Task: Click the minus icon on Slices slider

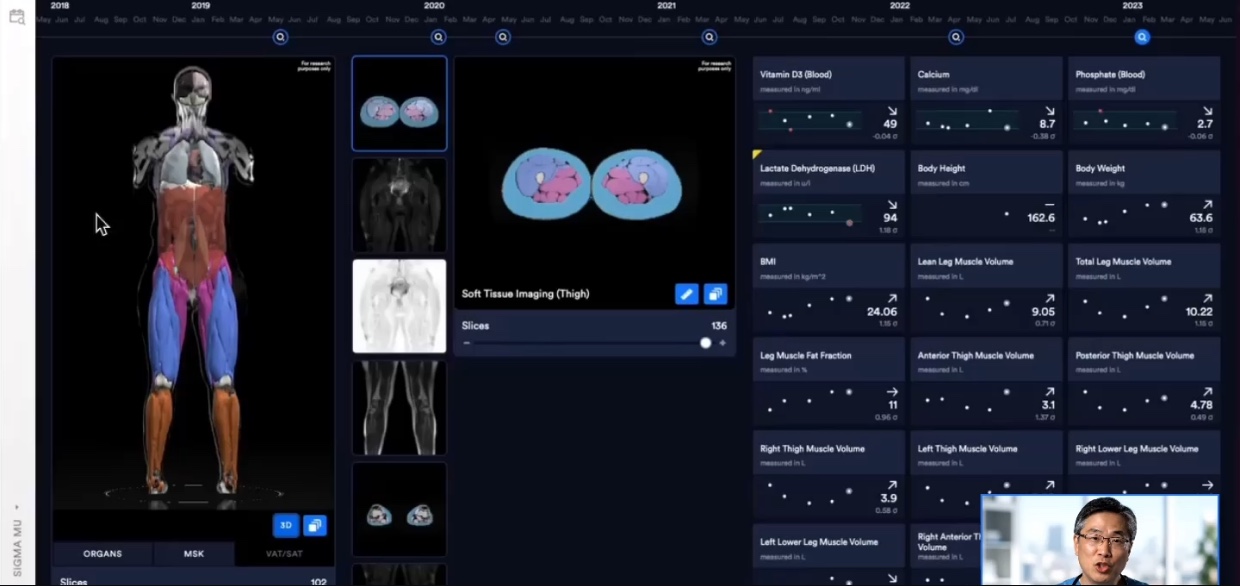Action: click(466, 343)
